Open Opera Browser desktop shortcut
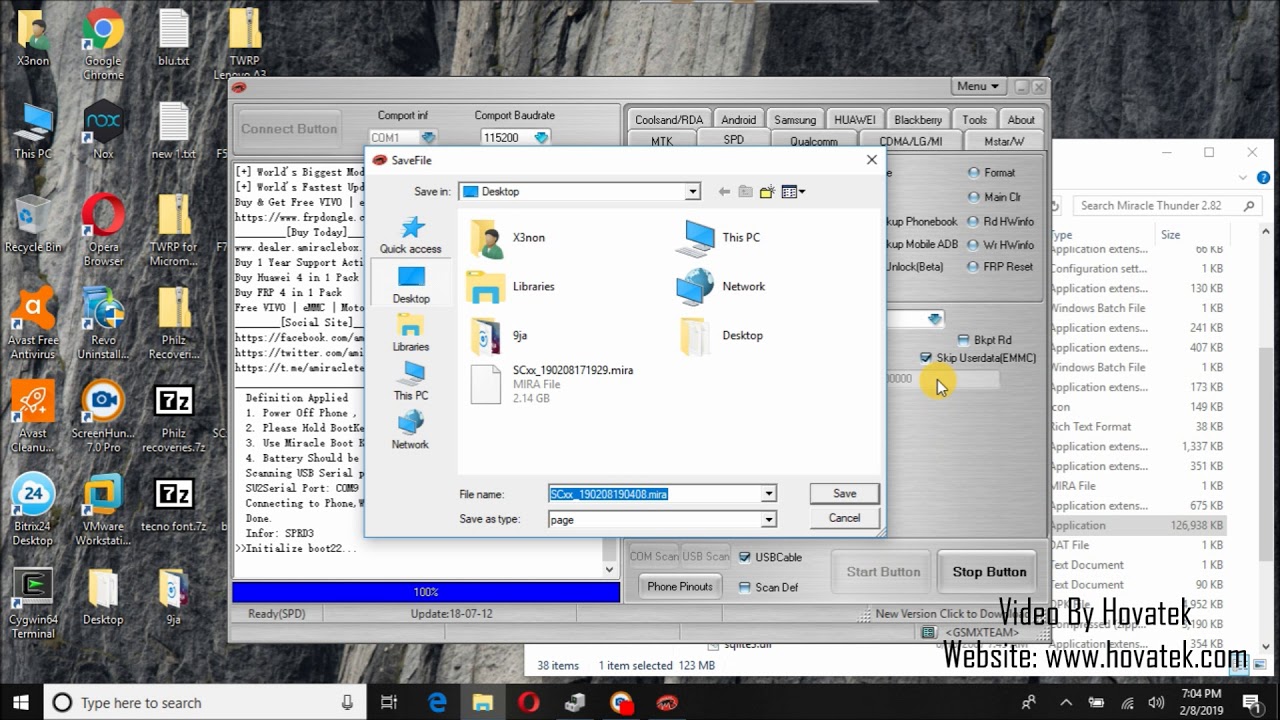This screenshot has height=720, width=1280. (x=103, y=231)
